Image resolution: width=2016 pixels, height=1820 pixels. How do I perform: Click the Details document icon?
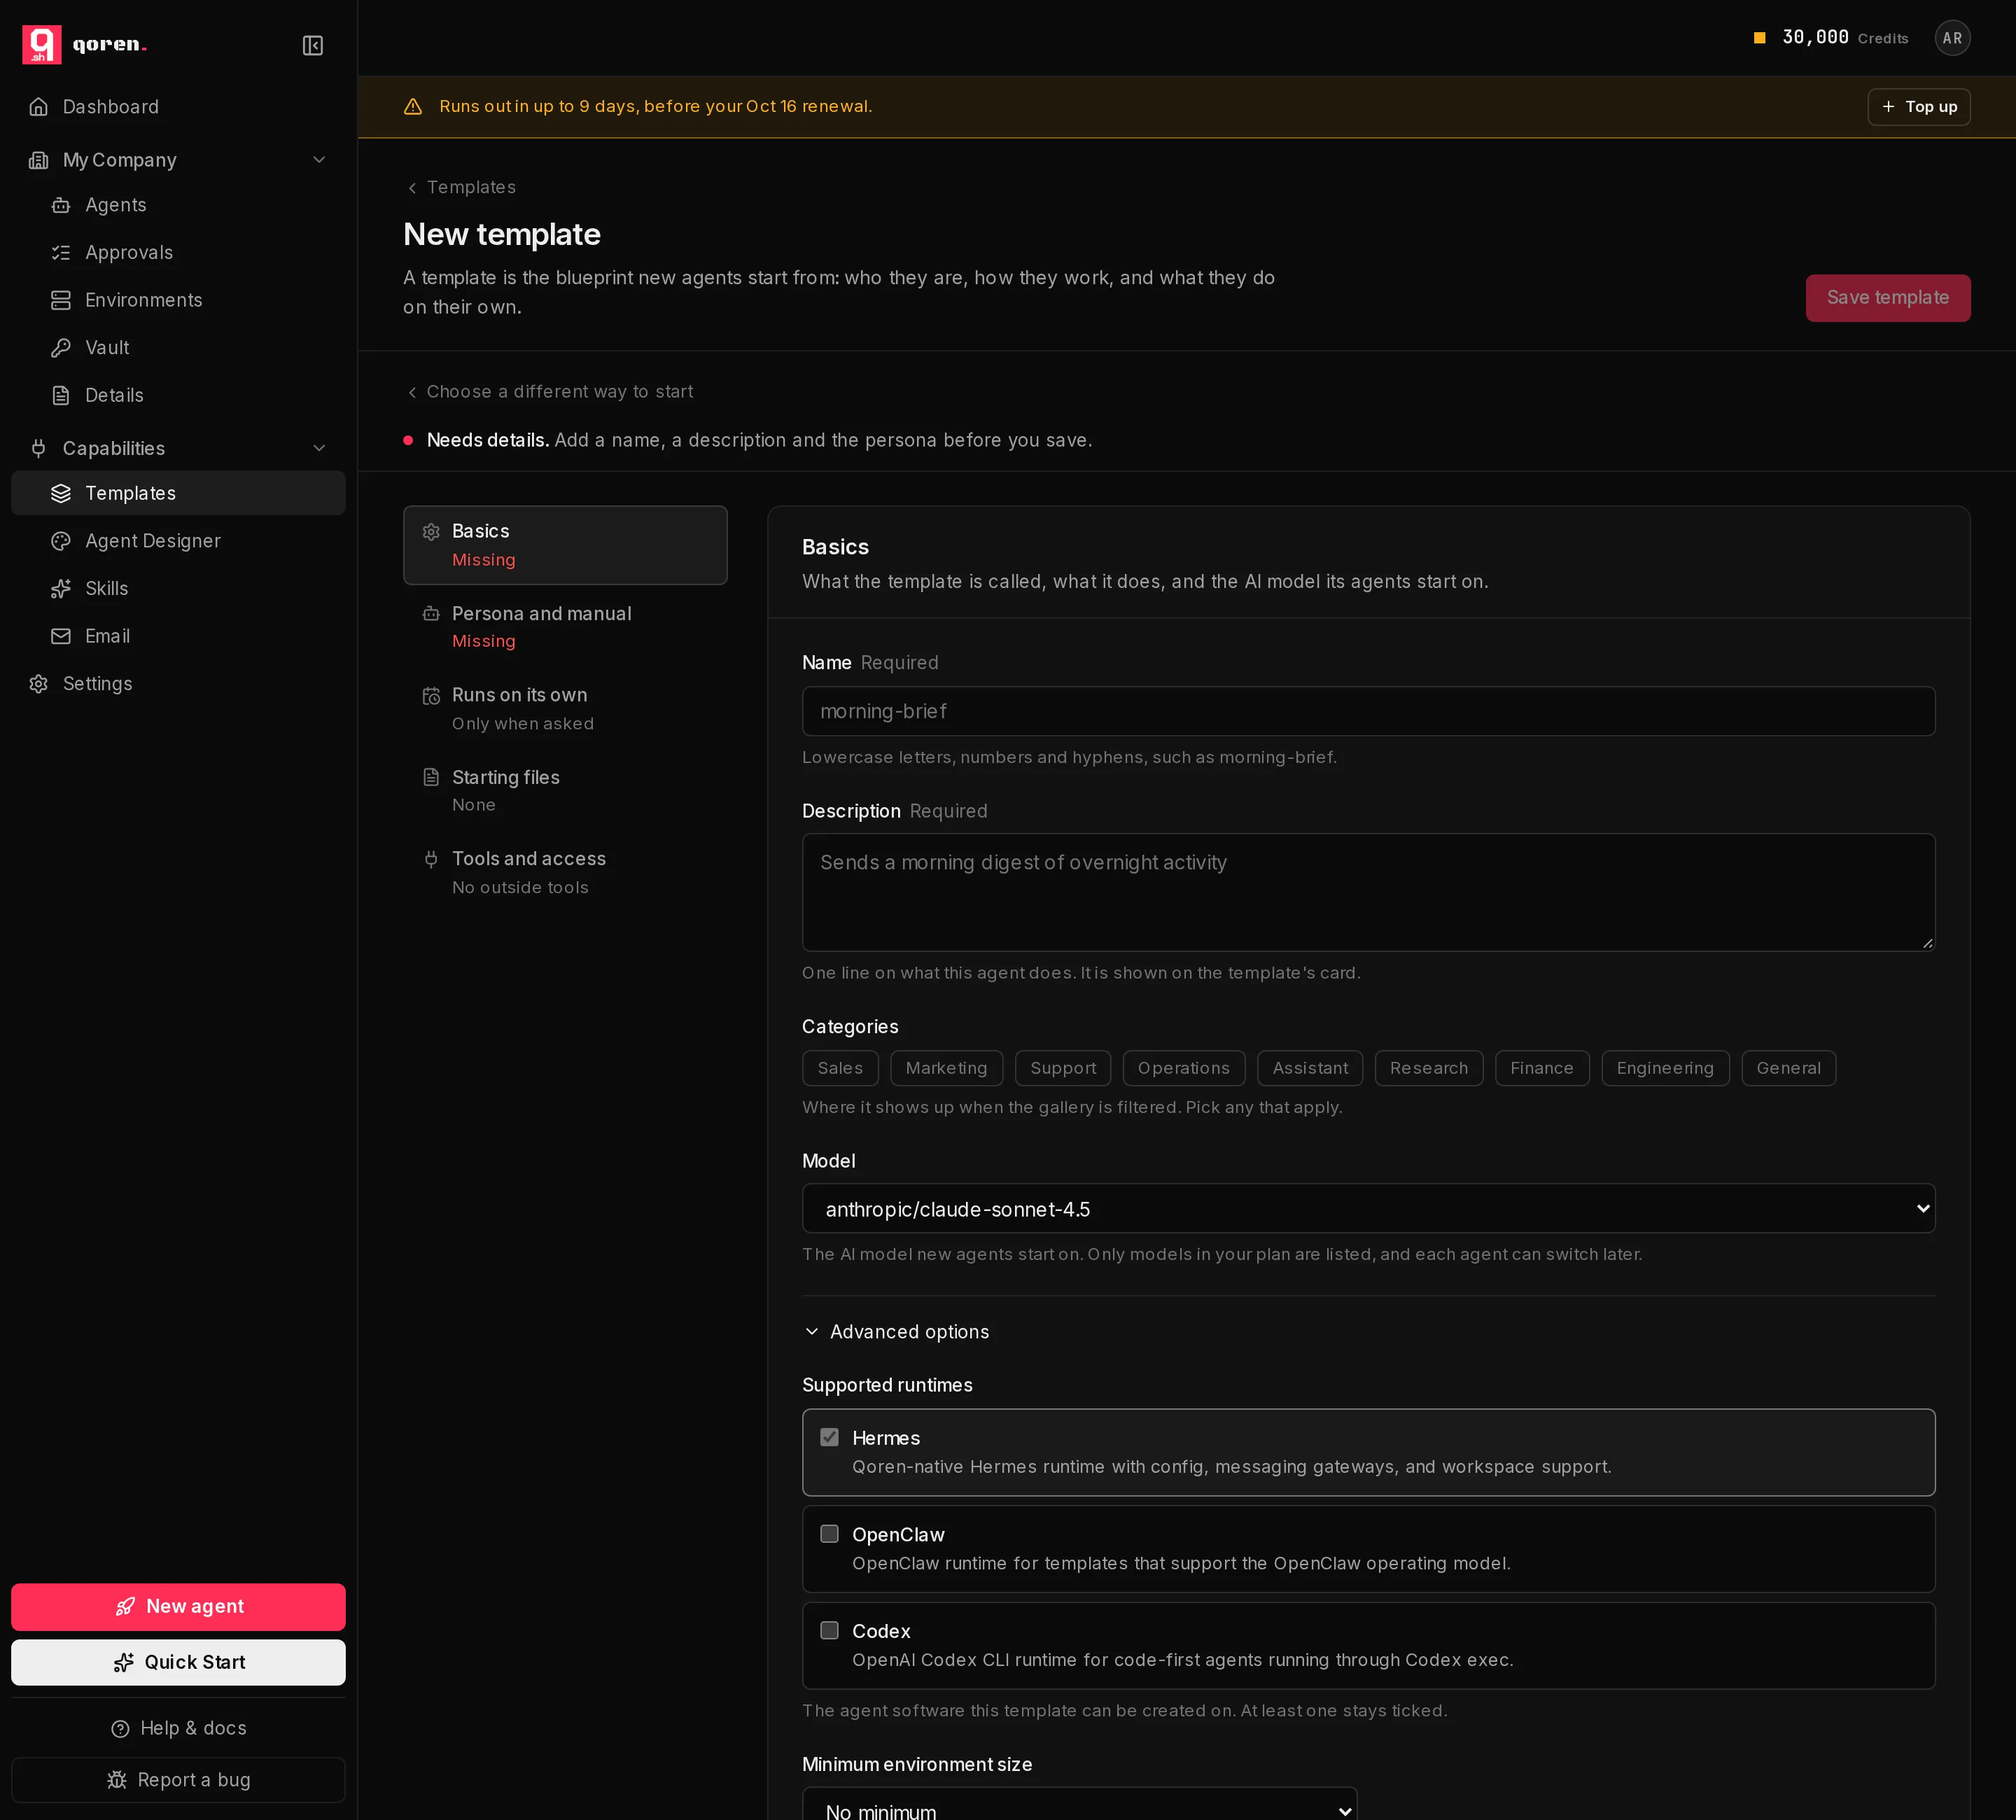pos(61,396)
